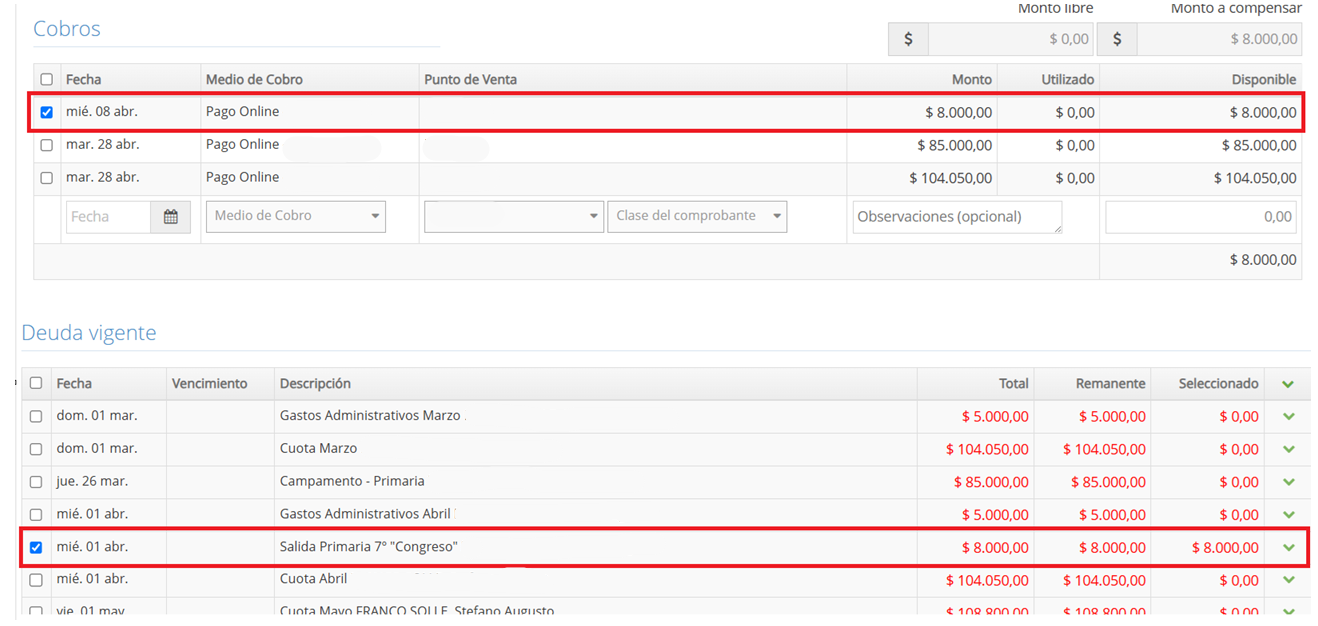Click the Cobros section heading
This screenshot has height=626, width=1318.
(67, 28)
